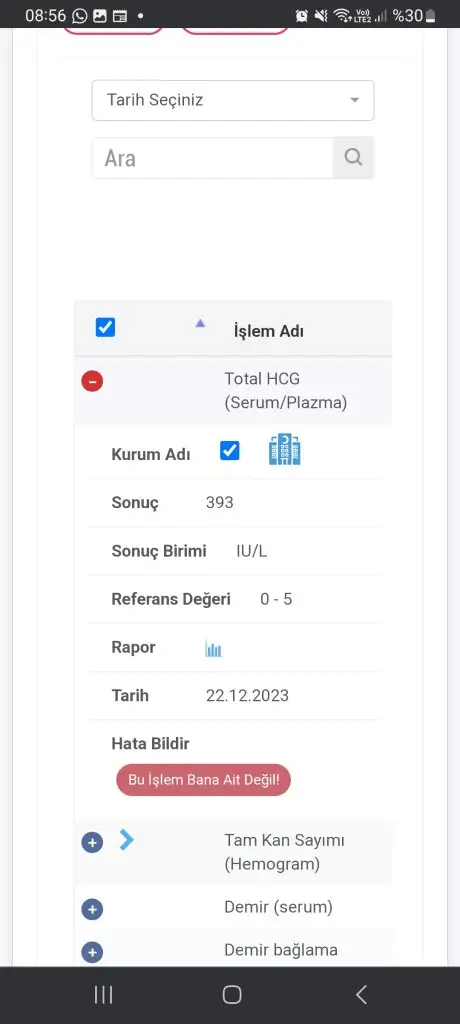Uncheck the select-all checkbox in header
This screenshot has width=460, height=1024.
pos(105,327)
